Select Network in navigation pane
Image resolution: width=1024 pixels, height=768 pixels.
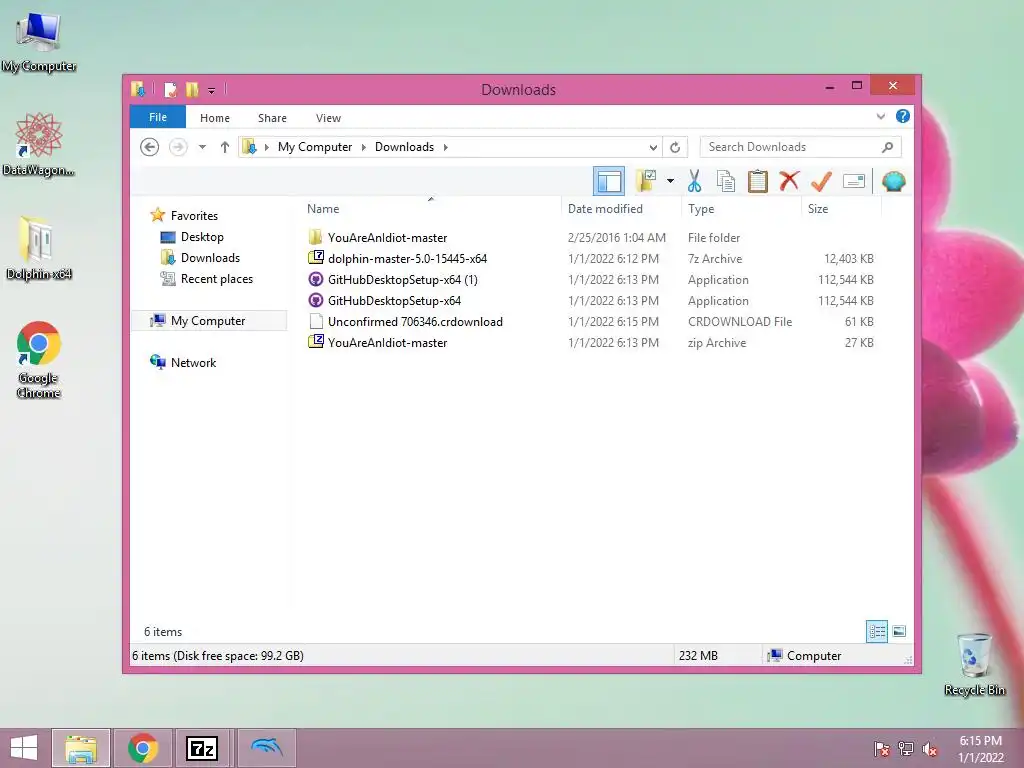193,362
